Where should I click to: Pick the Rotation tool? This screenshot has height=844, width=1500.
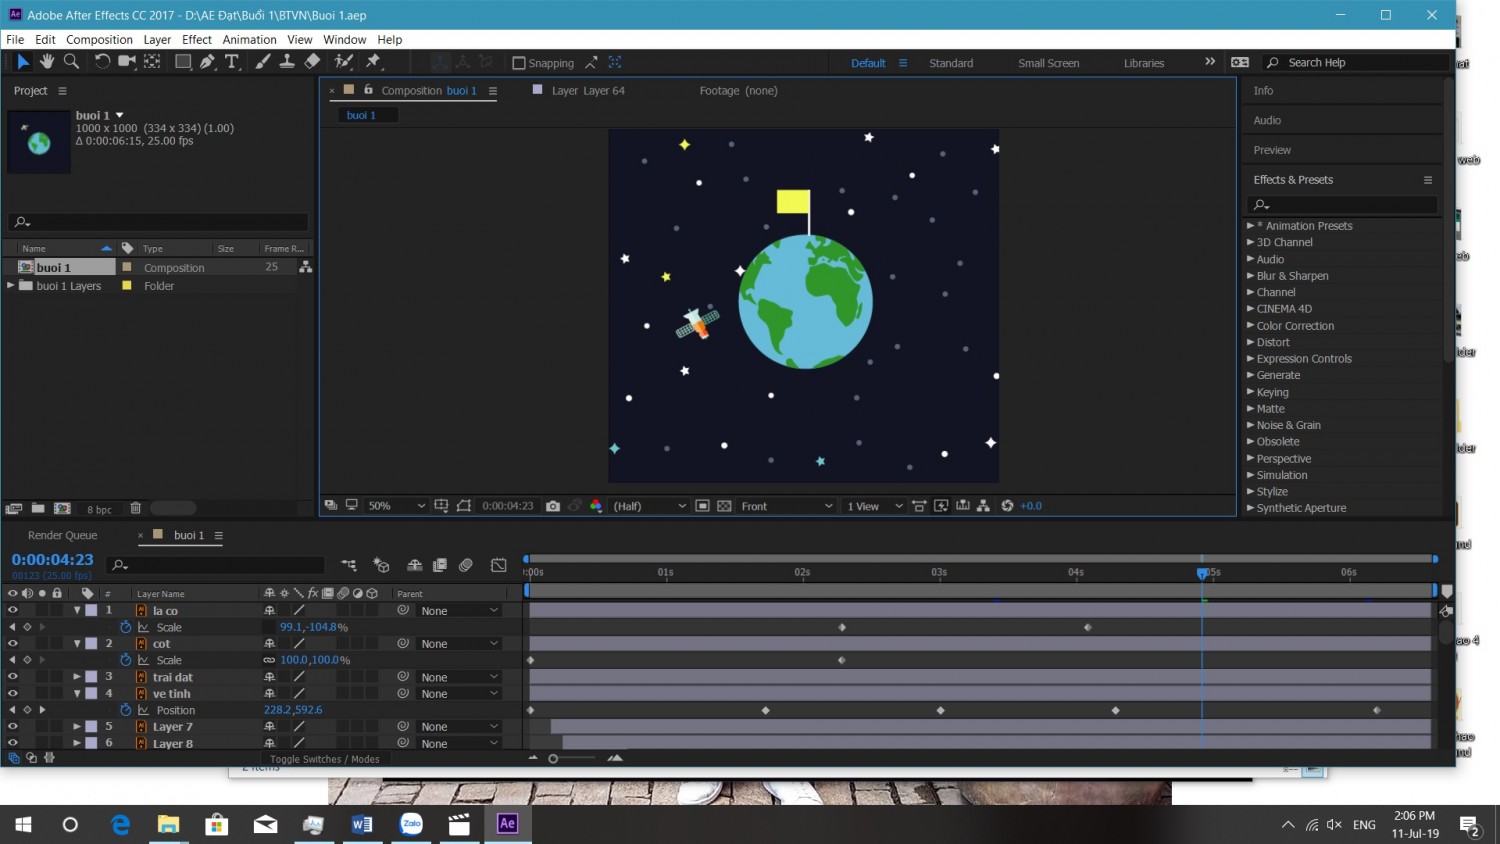click(x=102, y=62)
